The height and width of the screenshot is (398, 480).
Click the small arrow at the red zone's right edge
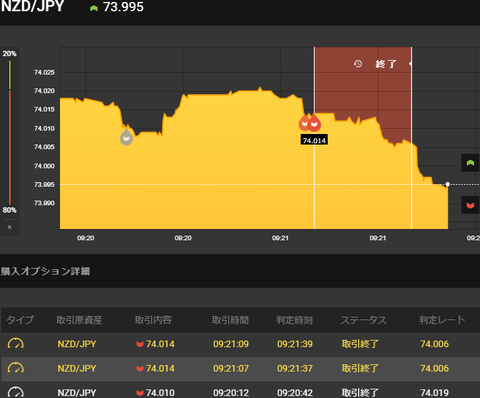(x=410, y=63)
